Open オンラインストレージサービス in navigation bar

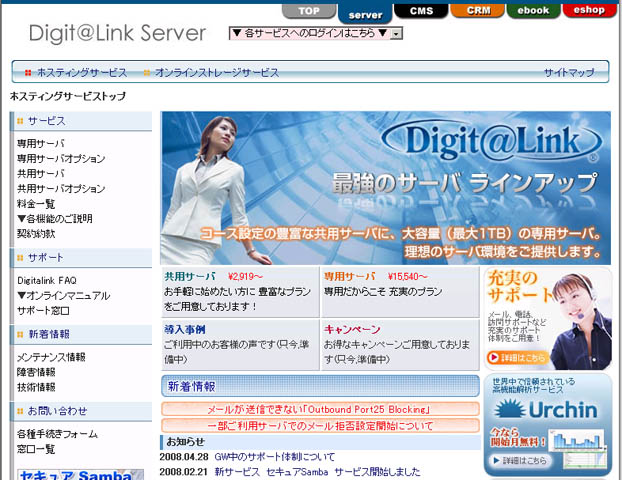217,73
